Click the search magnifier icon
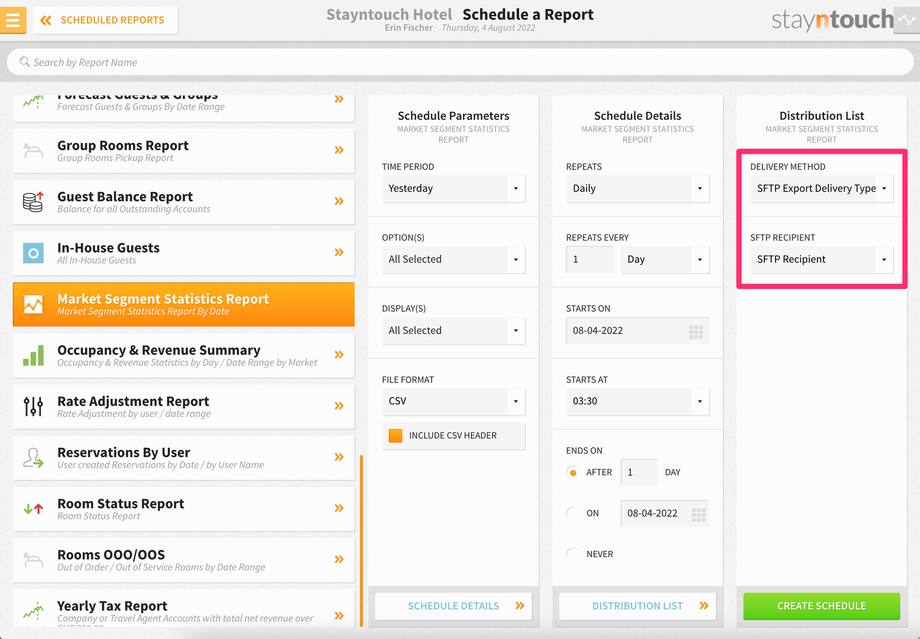 point(24,62)
